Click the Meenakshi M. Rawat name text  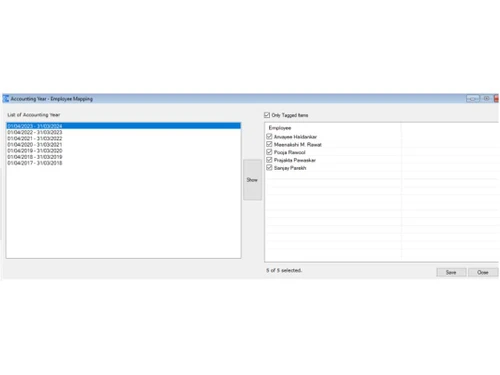[x=298, y=145]
